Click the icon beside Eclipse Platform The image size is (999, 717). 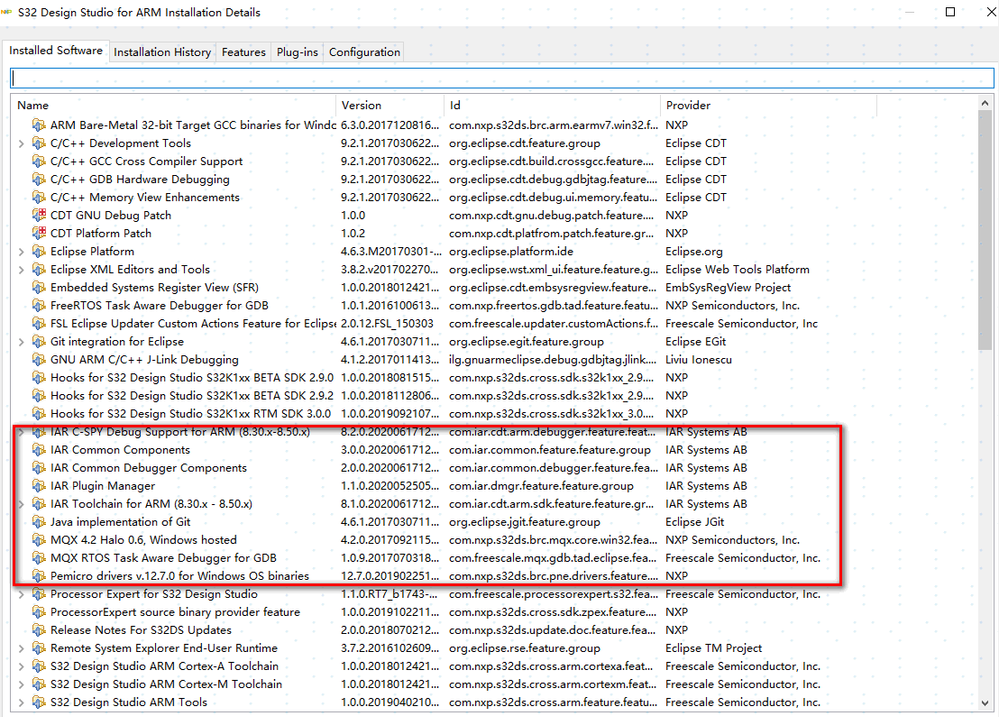(39, 252)
